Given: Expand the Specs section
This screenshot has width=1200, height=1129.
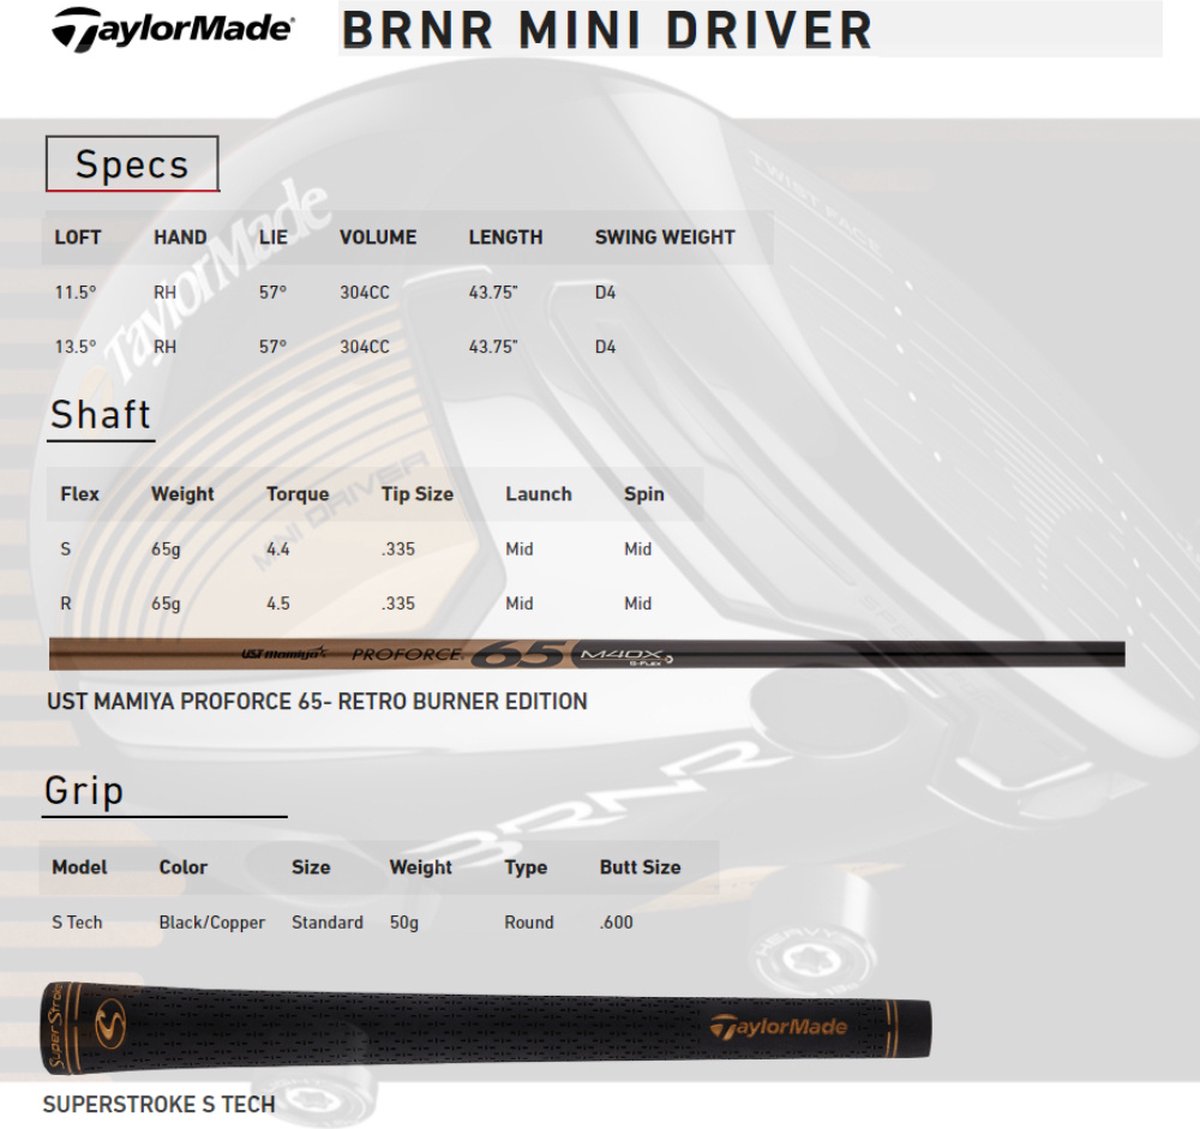Looking at the screenshot, I should (x=133, y=164).
